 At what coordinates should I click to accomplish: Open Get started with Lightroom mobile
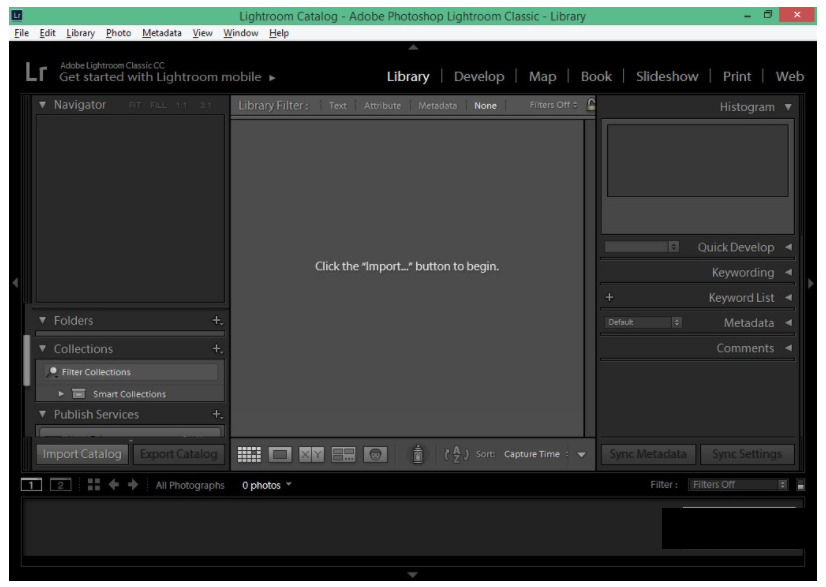[167, 77]
